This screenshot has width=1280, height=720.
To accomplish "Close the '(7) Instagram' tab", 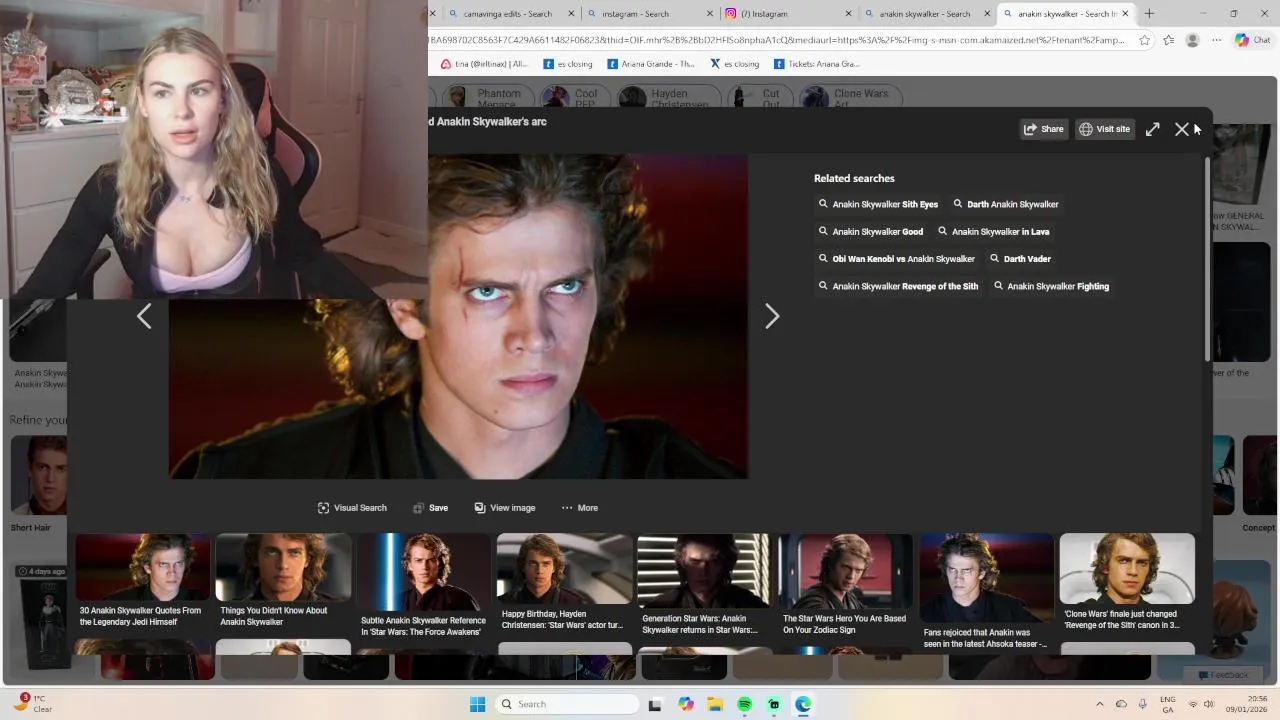I will 848,14.
